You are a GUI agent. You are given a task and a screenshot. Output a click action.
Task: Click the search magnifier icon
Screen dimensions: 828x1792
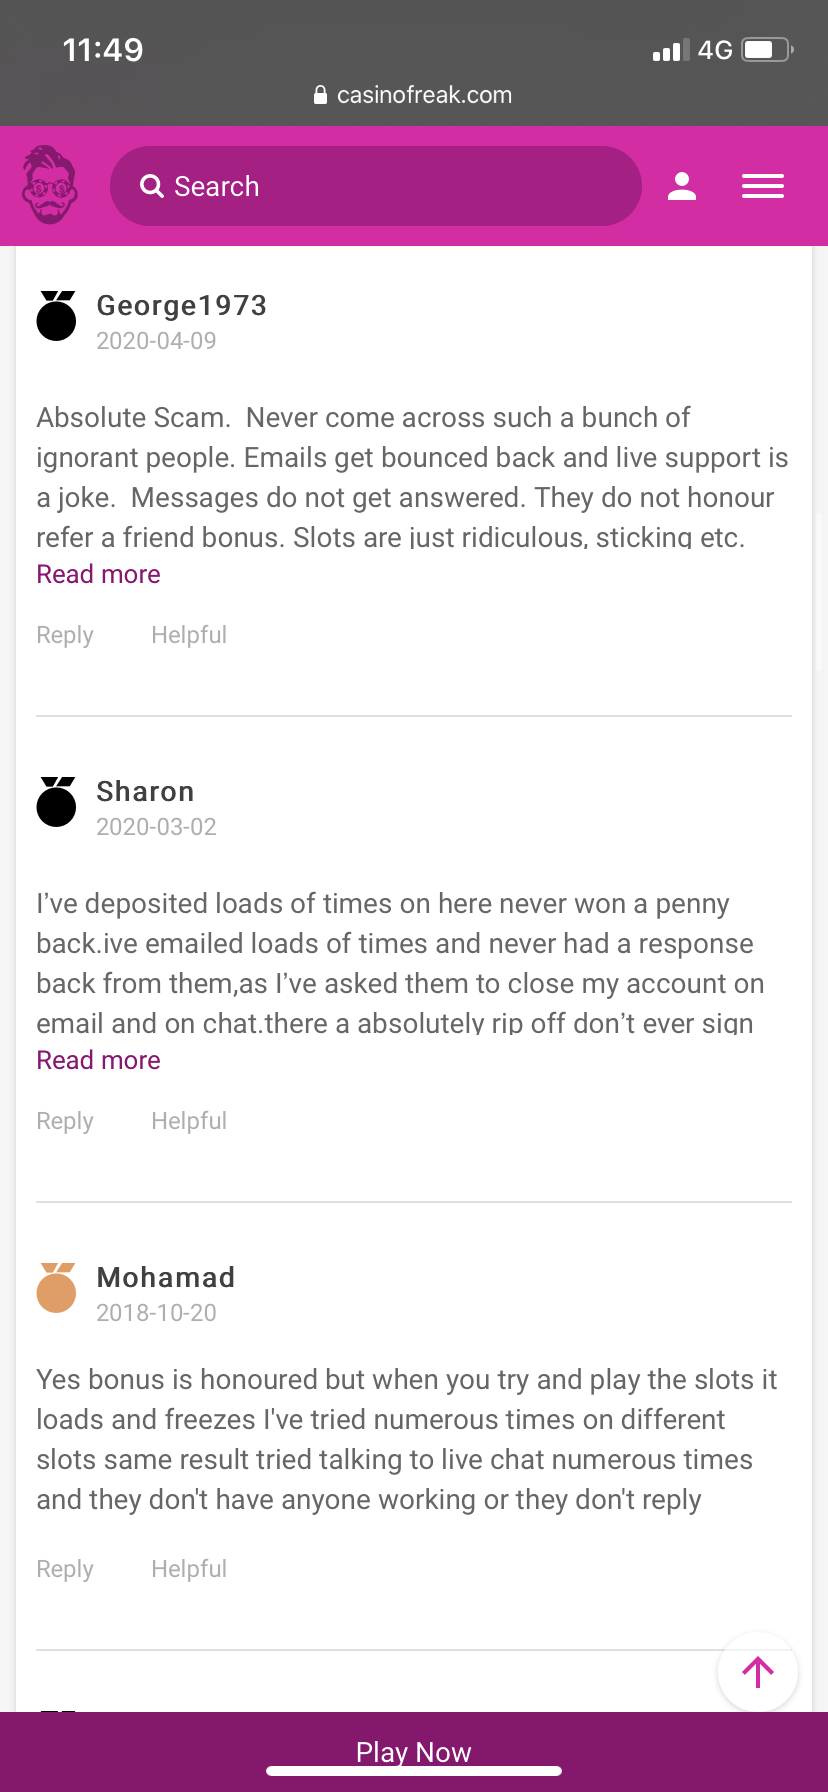point(152,186)
